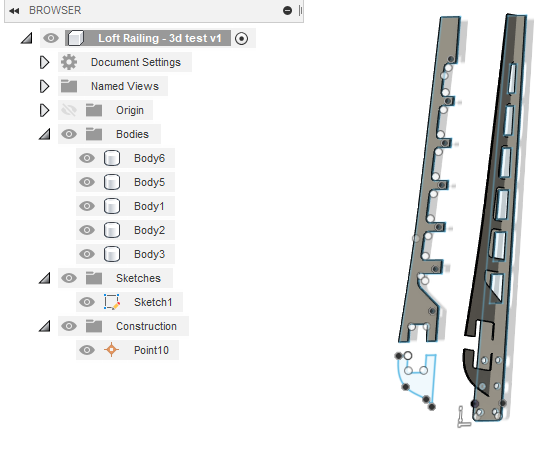Expand the Document Settings node

[x=45, y=62]
